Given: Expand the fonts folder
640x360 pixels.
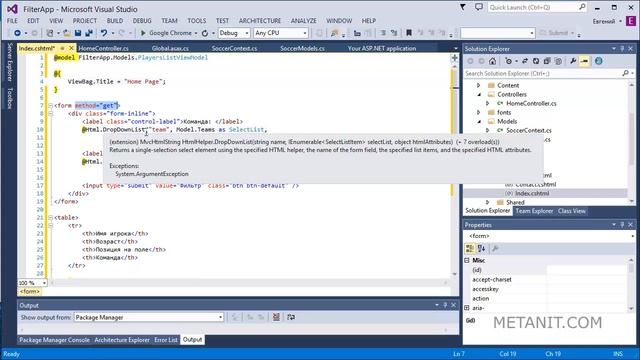Looking at the screenshot, I should tap(479, 112).
